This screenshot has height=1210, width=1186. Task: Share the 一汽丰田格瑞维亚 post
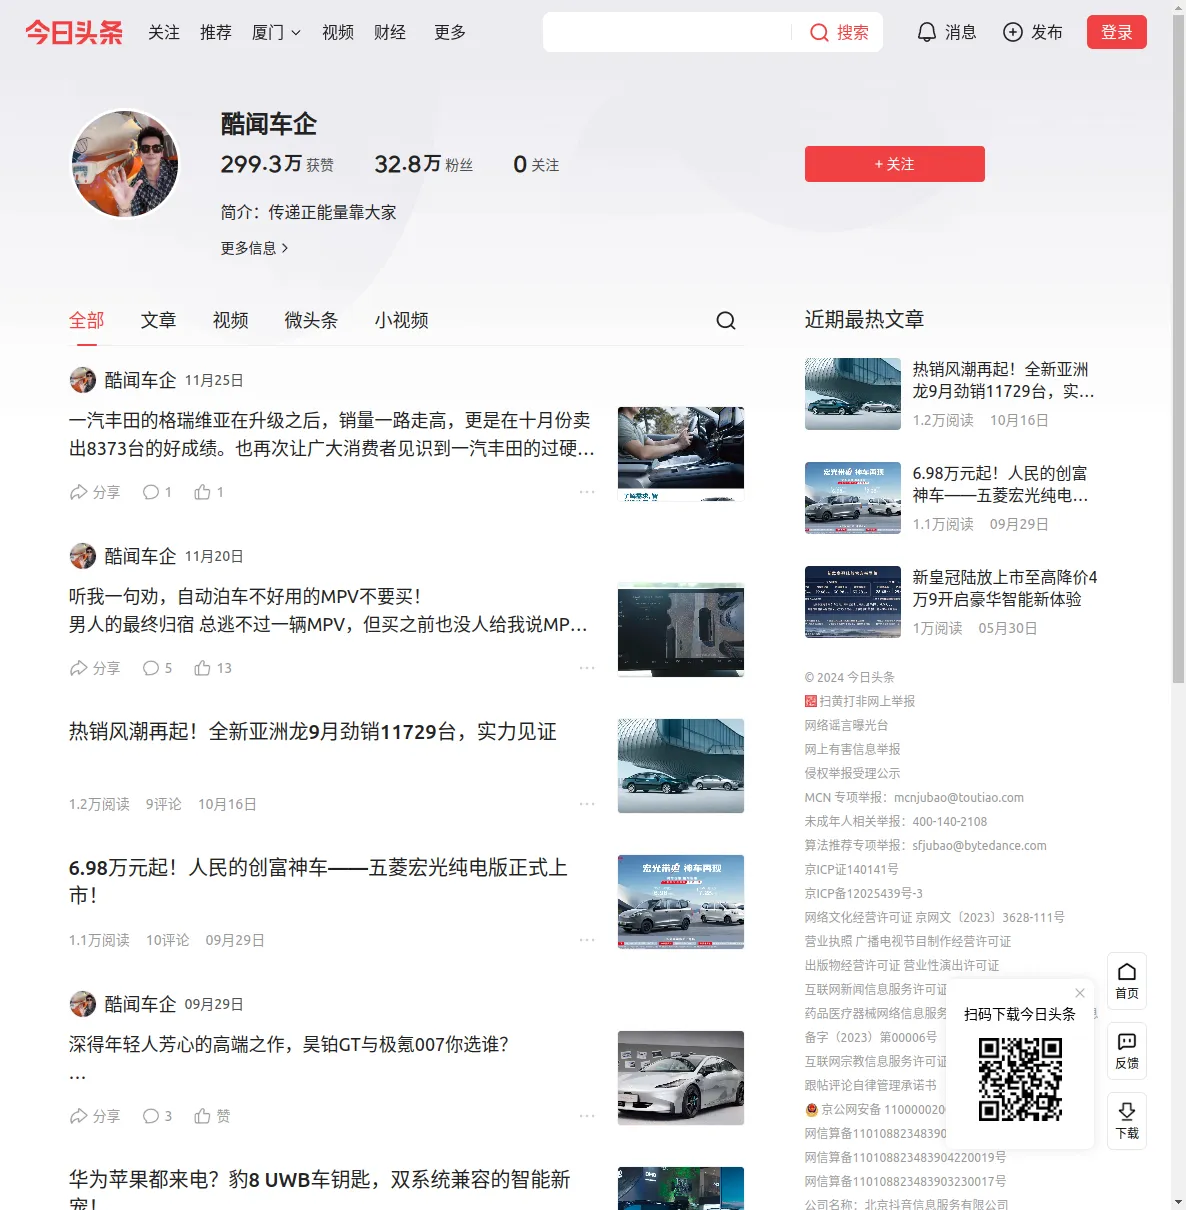pos(95,492)
